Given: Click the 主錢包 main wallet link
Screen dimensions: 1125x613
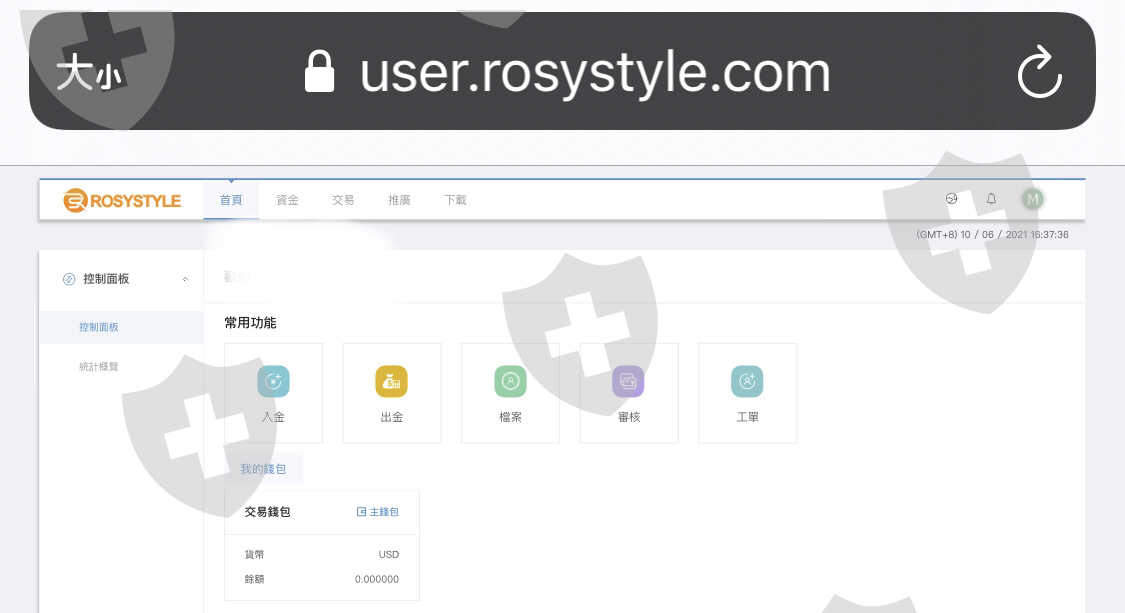Looking at the screenshot, I should pos(378,512).
